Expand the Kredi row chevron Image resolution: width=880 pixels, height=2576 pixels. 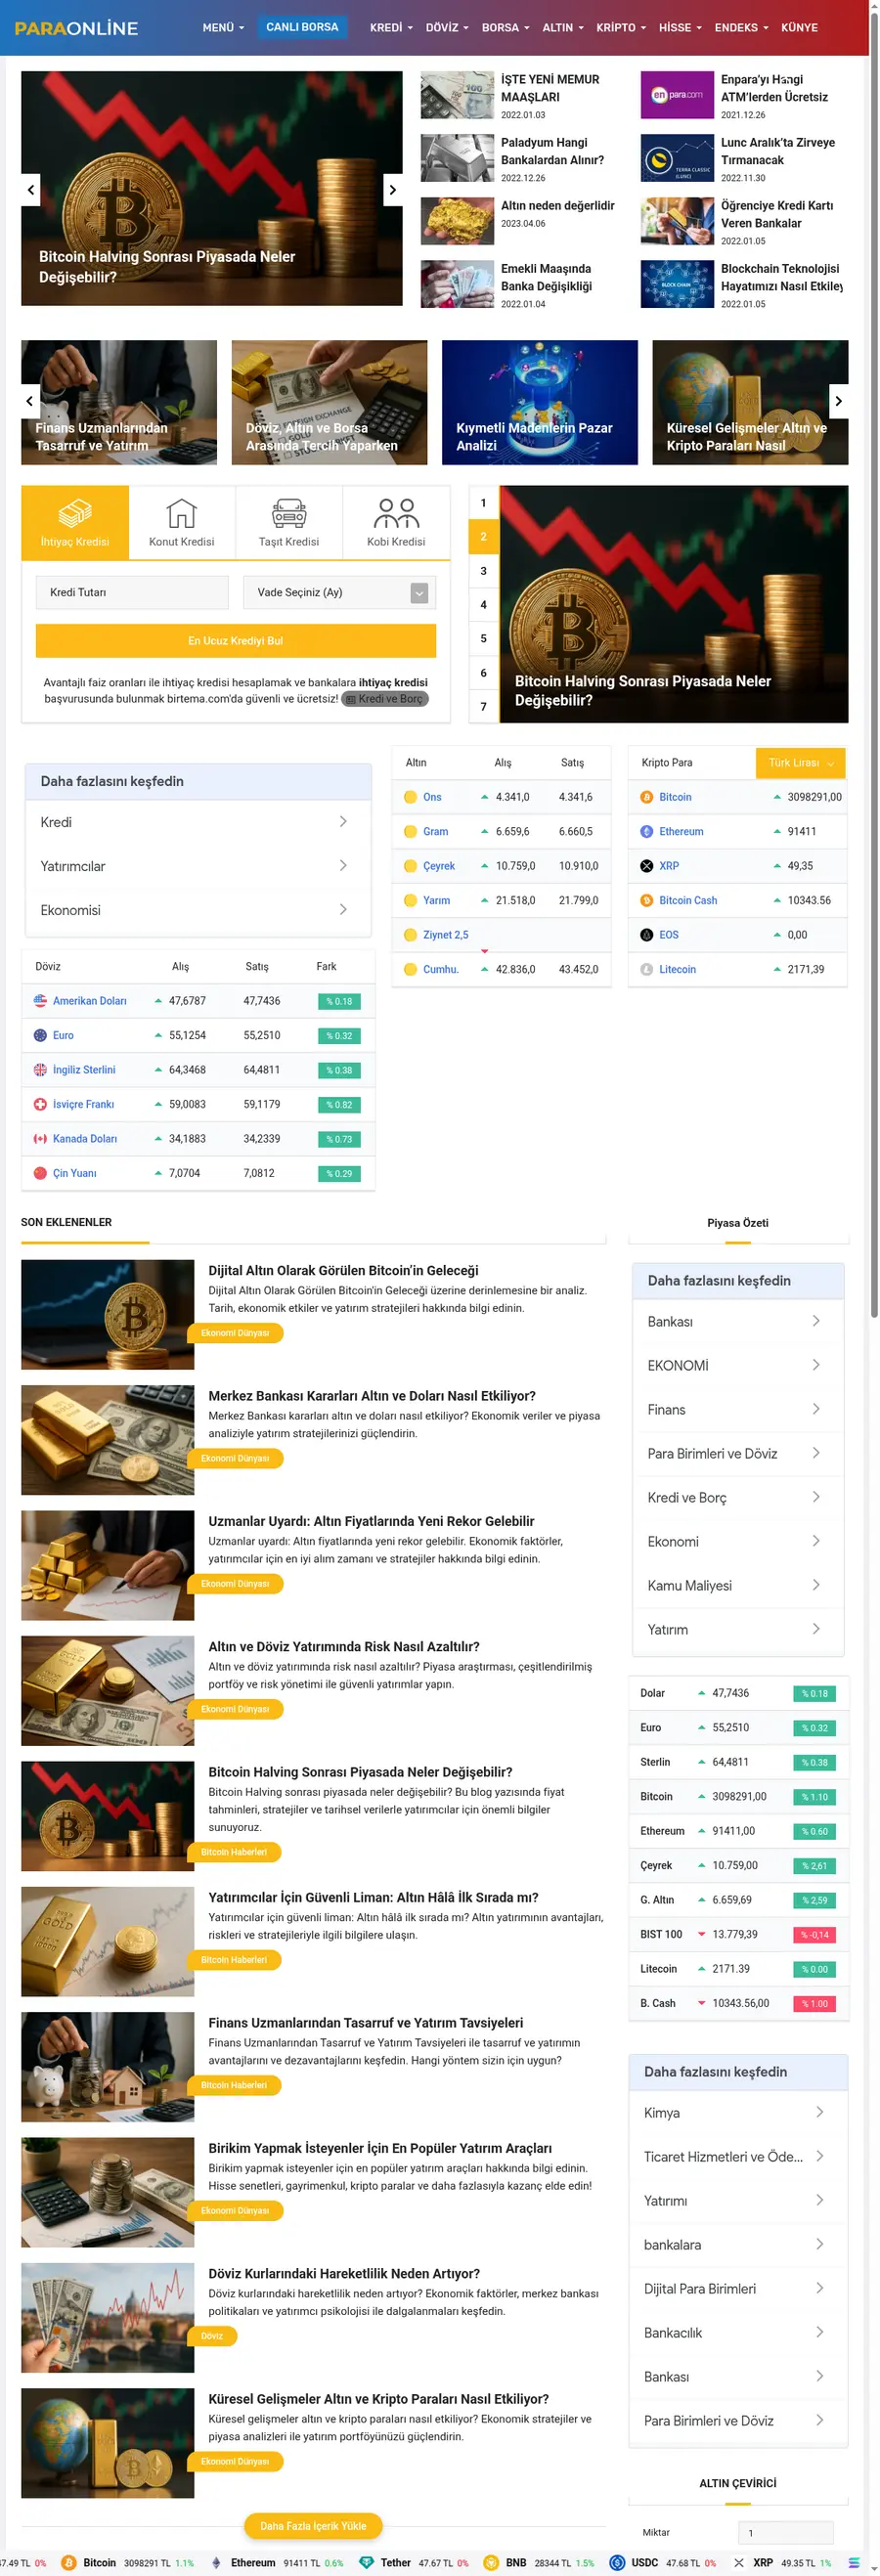(x=343, y=821)
